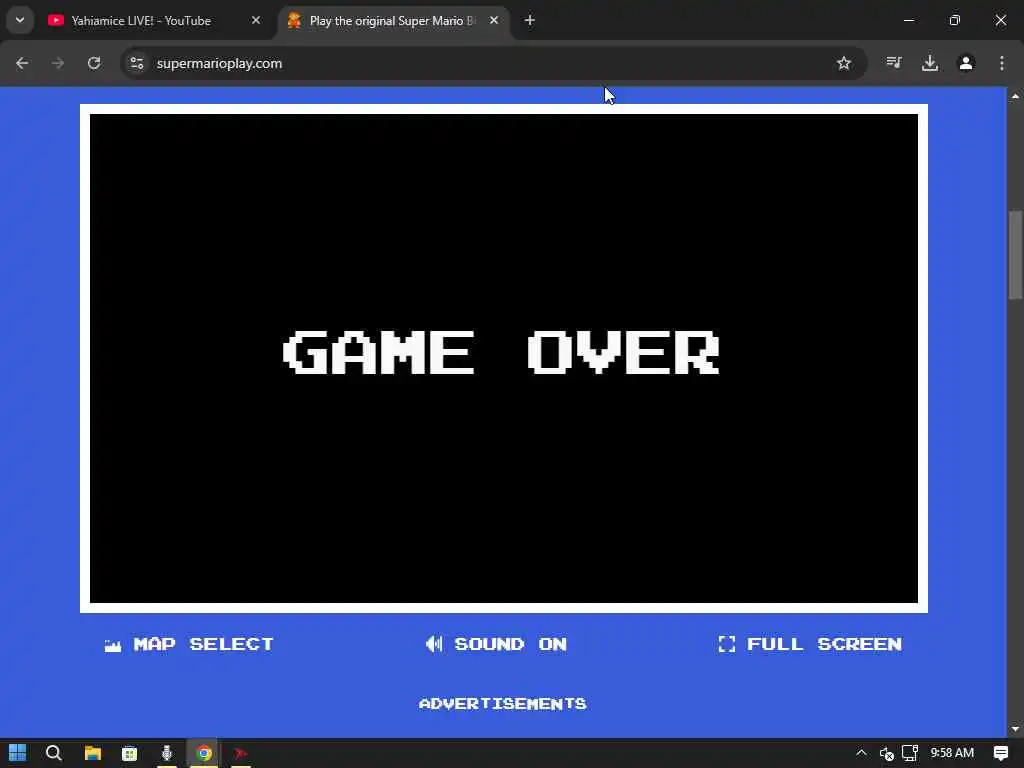1024x768 pixels.
Task: Open Windows taskbar search
Action: [54, 753]
